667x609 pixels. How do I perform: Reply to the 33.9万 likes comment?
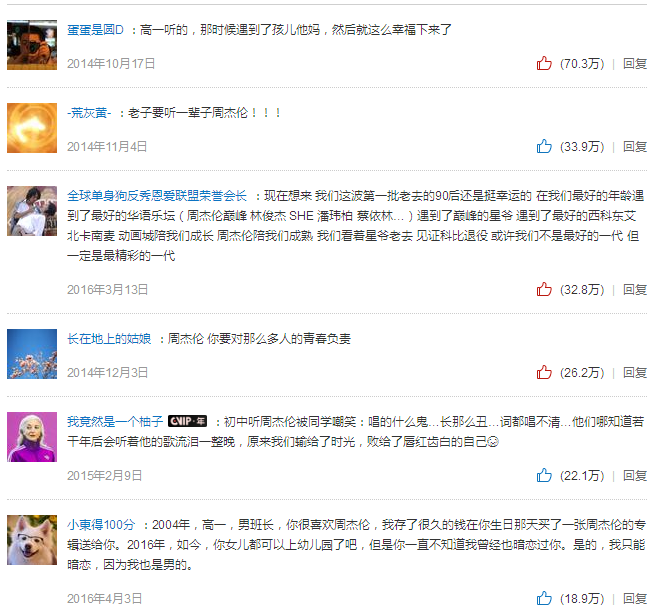(635, 147)
